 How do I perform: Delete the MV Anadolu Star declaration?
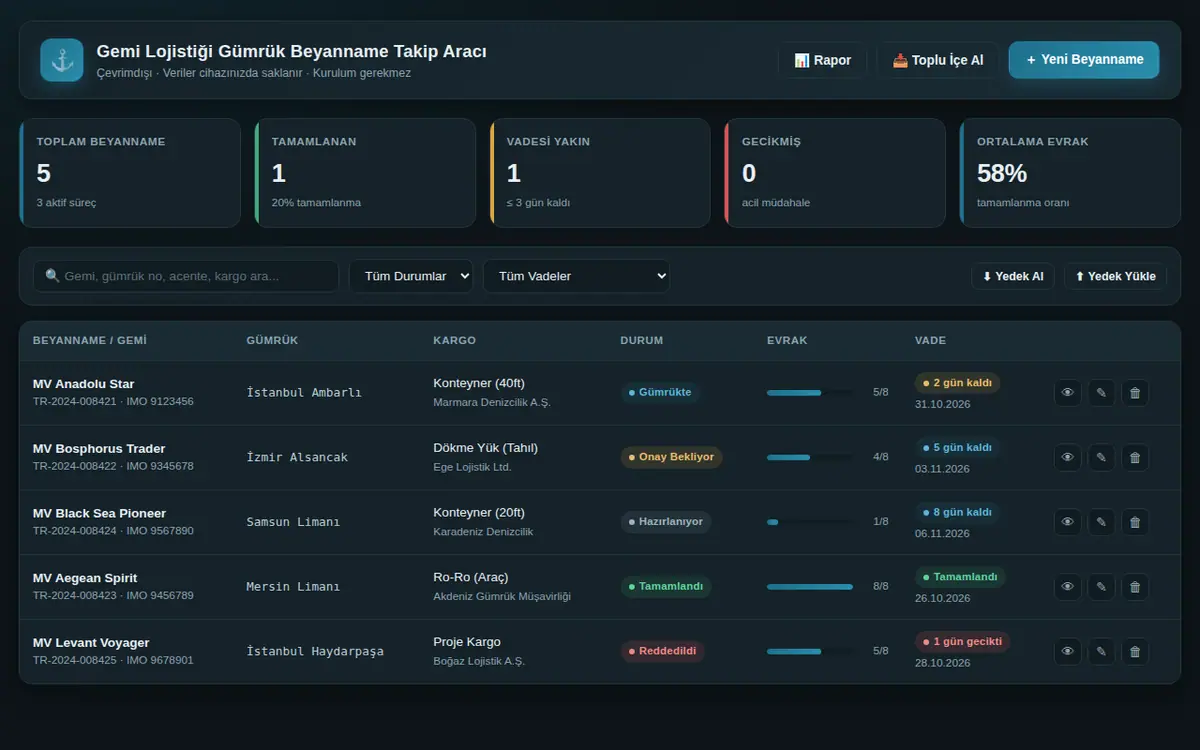(1135, 393)
